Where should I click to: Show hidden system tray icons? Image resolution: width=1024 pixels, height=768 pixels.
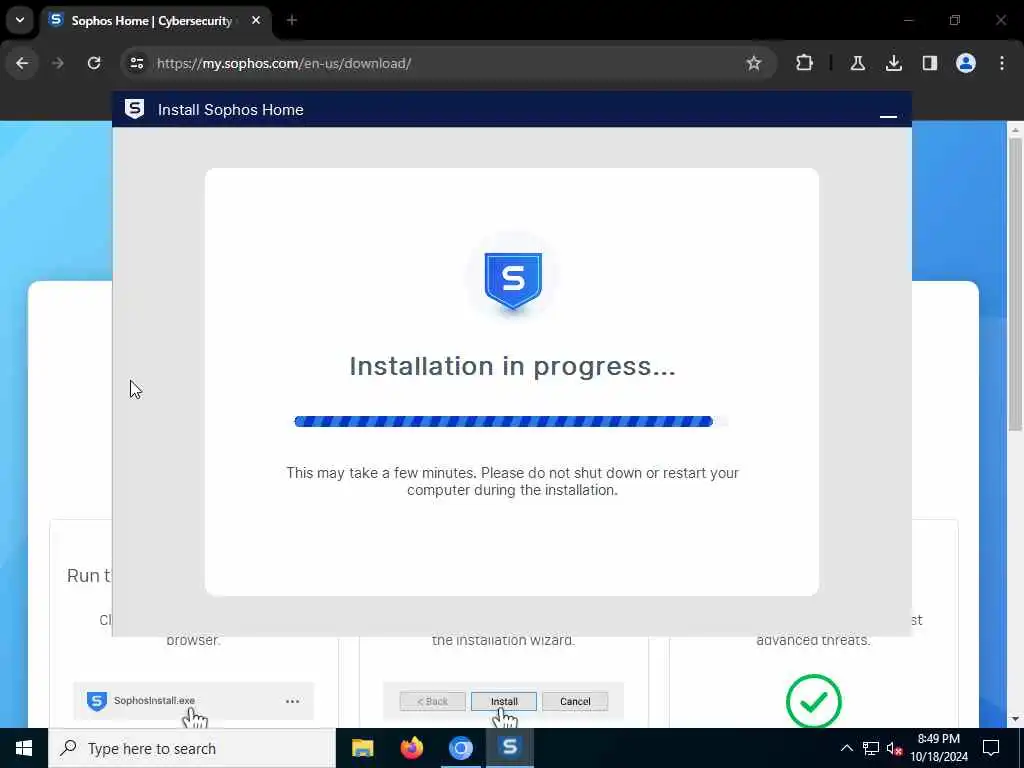pos(846,748)
